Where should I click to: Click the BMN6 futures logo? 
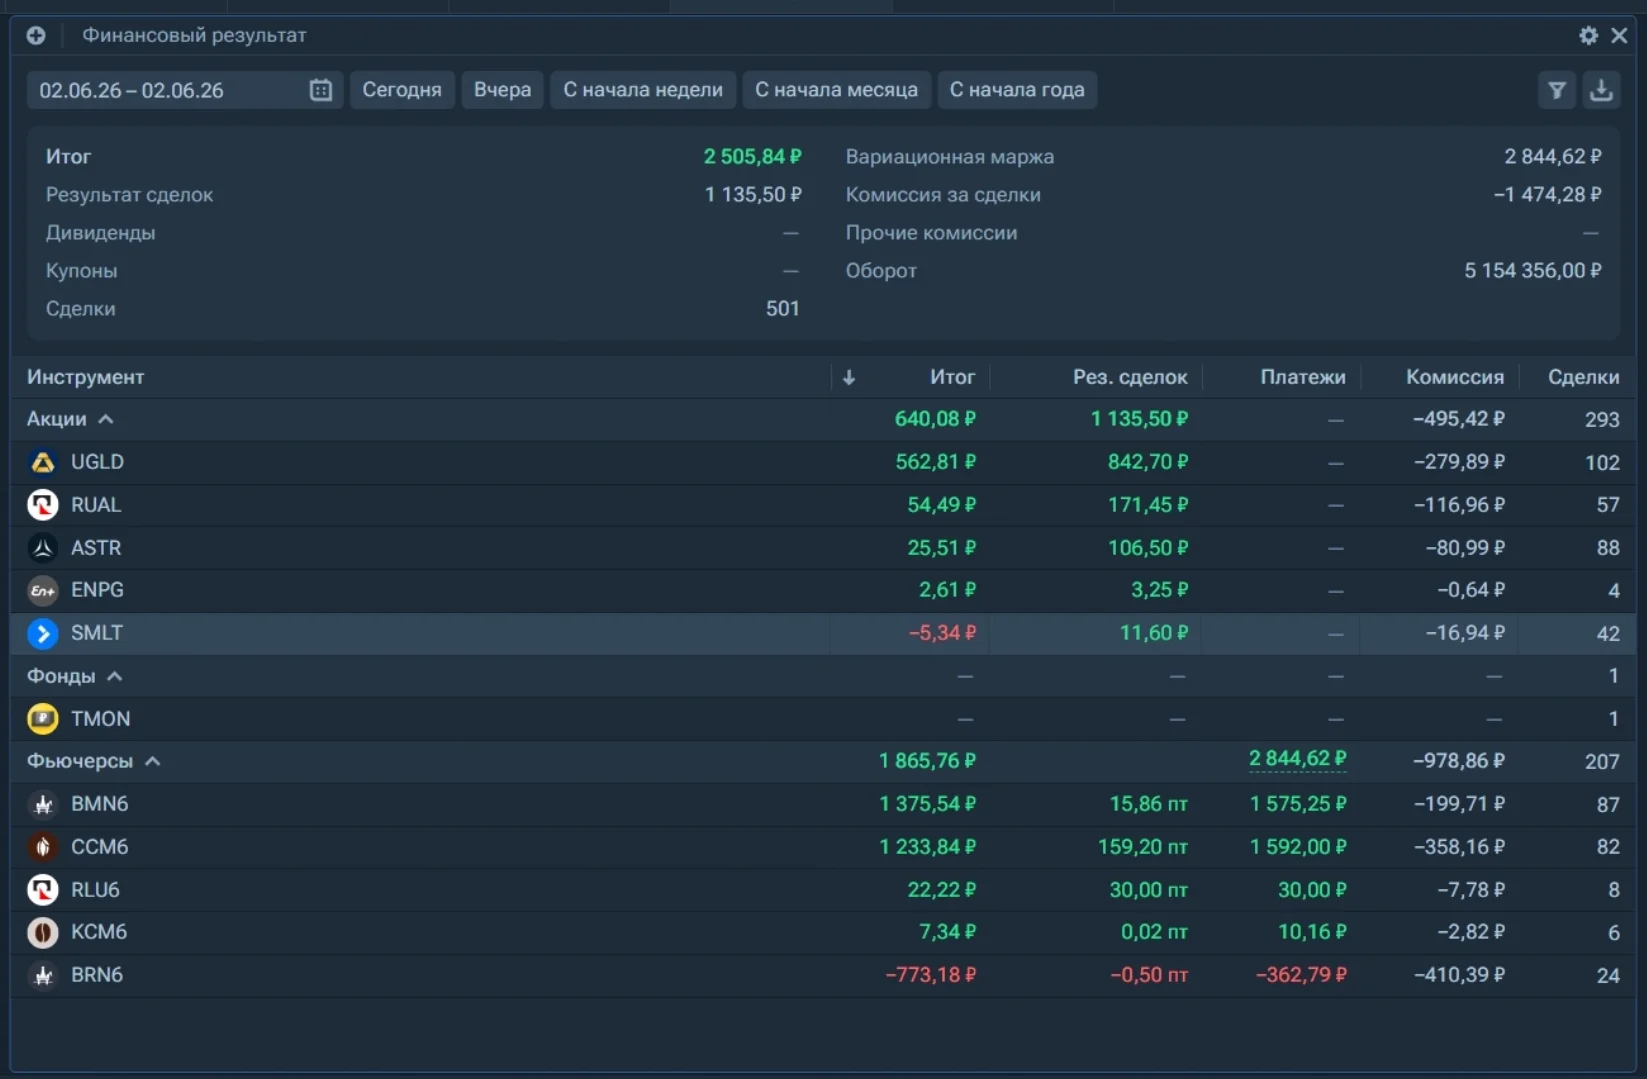[42, 804]
